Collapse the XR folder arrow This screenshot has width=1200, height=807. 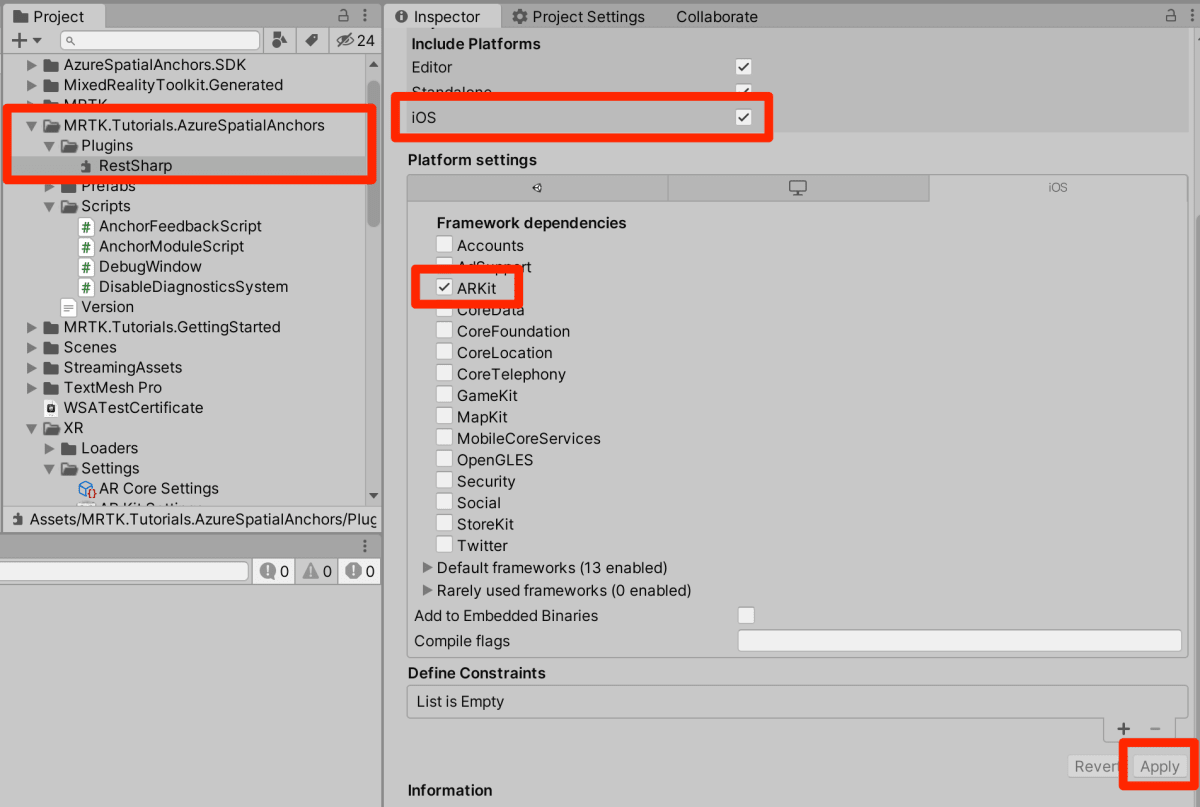(32, 428)
